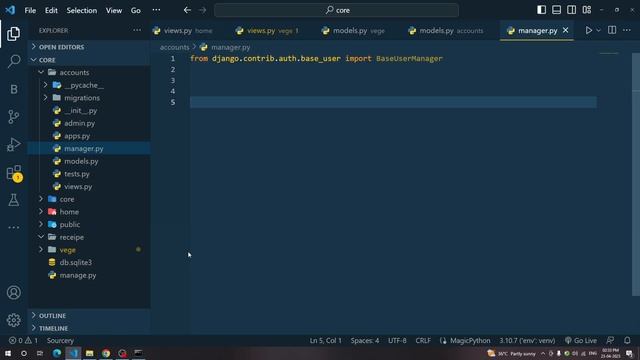The image size is (640, 360).
Task: Collapse the CORE workspace section
Action: click(89, 60)
